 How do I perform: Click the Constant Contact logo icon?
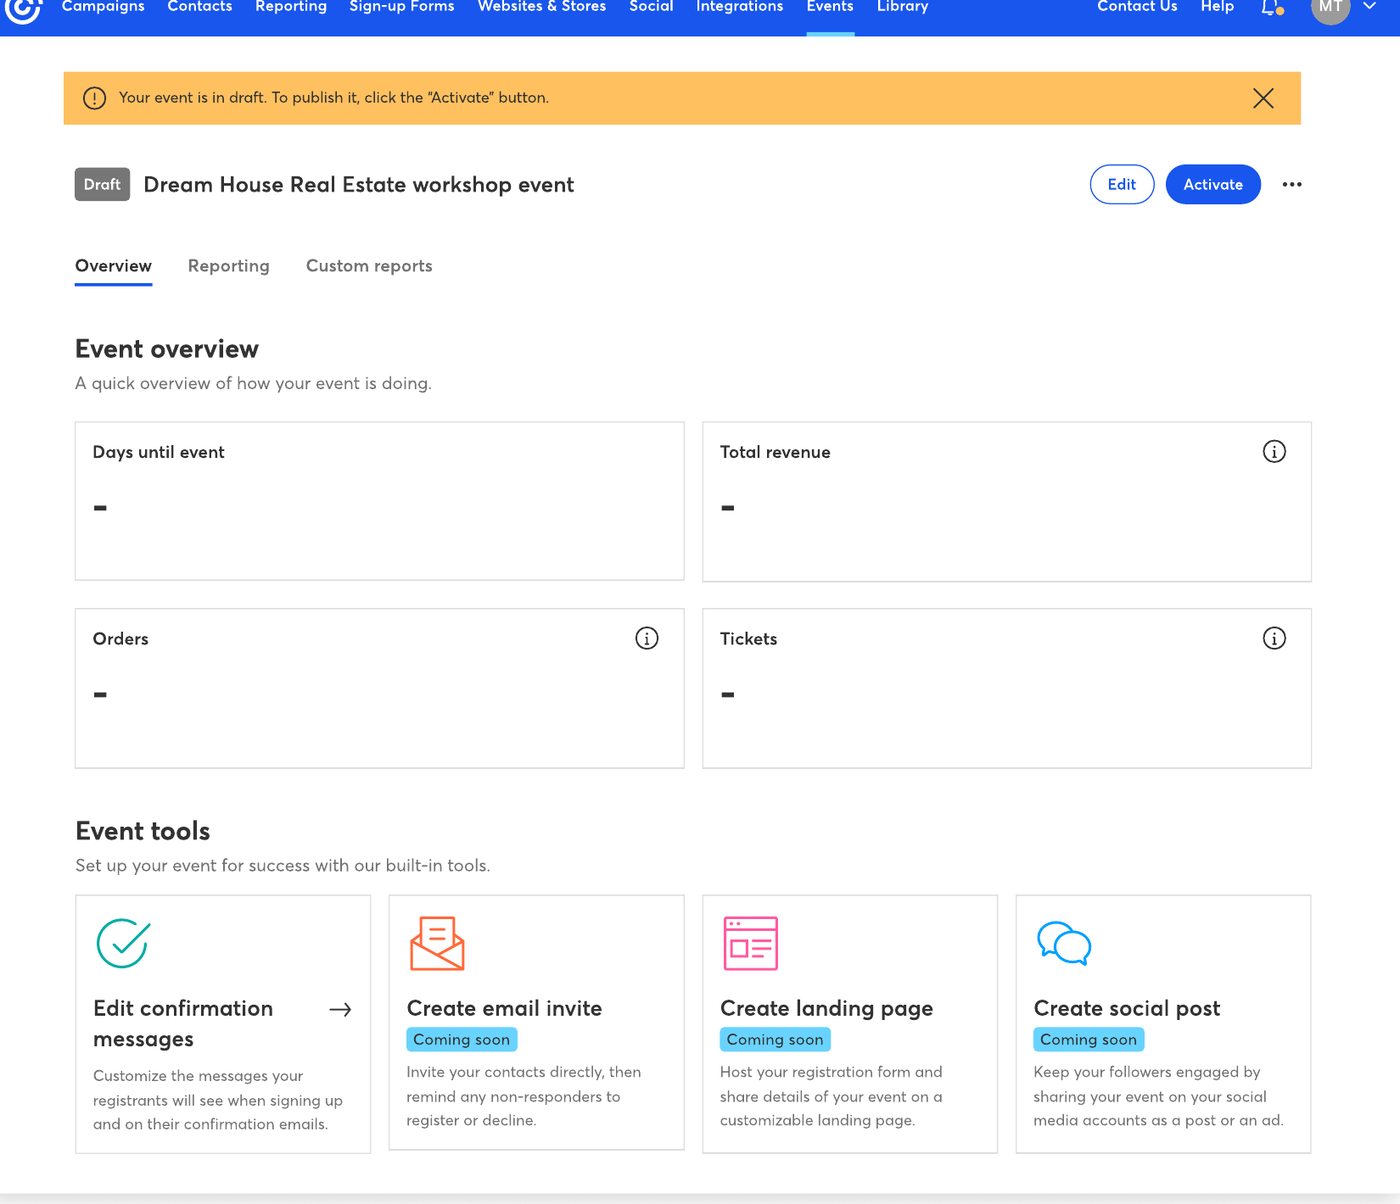click(22, 8)
